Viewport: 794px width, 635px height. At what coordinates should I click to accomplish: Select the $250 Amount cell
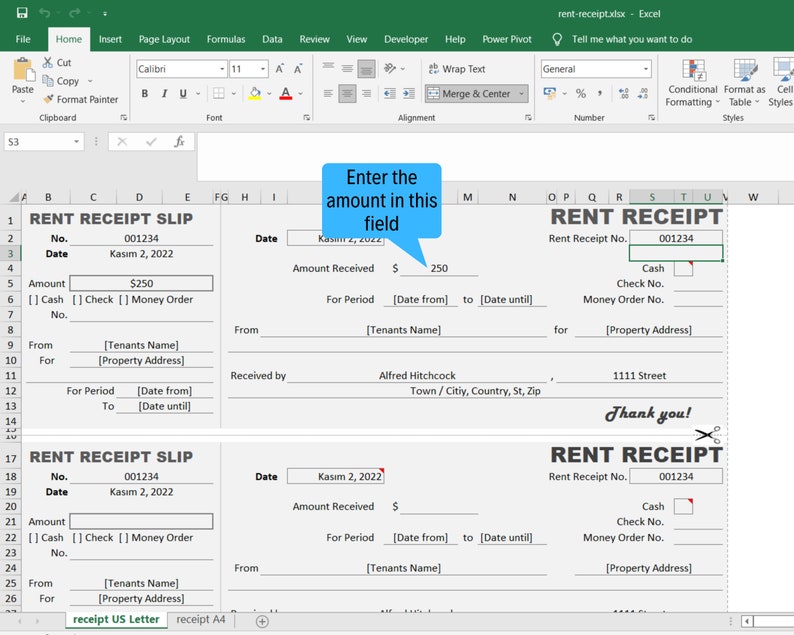[x=141, y=284]
